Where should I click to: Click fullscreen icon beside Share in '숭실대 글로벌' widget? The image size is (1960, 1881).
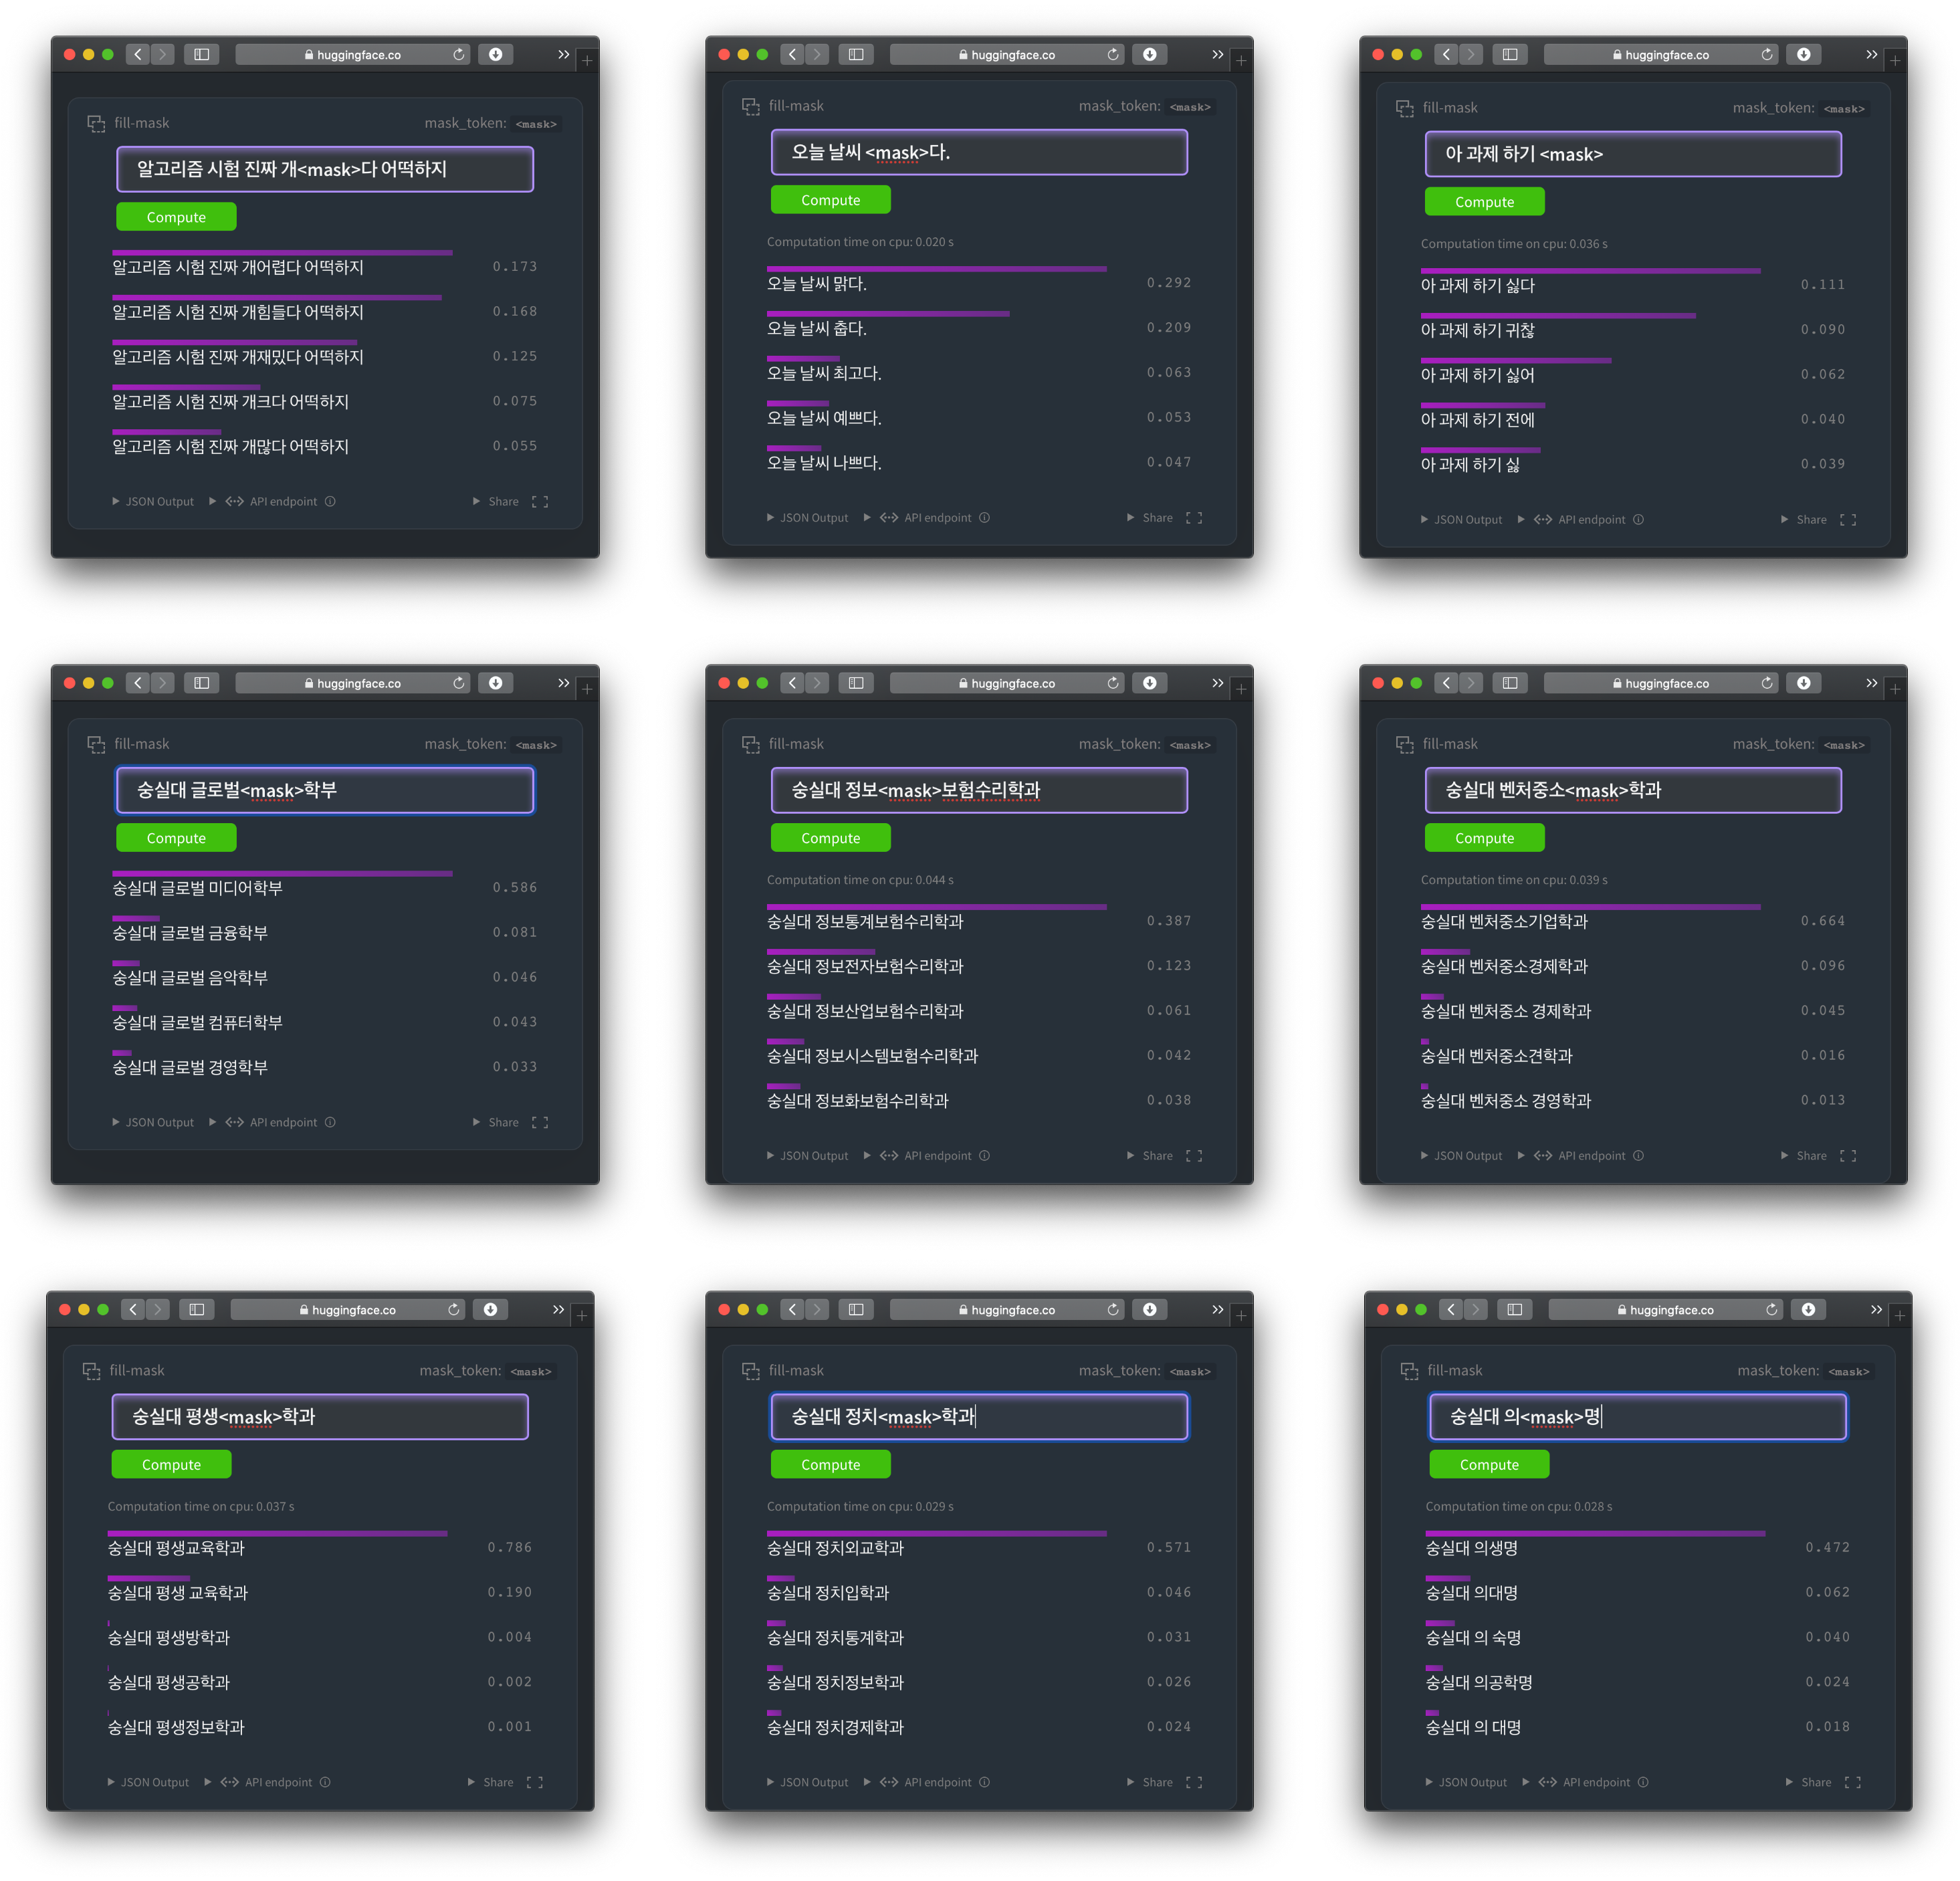click(540, 1122)
